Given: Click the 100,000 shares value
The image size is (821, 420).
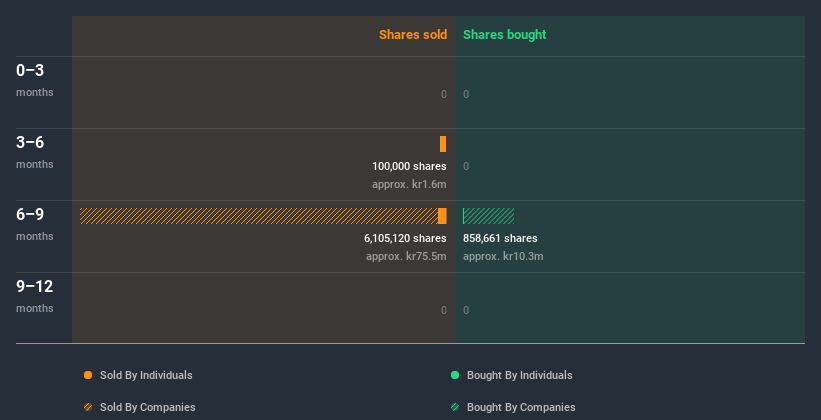Looking at the screenshot, I should click(409, 167).
